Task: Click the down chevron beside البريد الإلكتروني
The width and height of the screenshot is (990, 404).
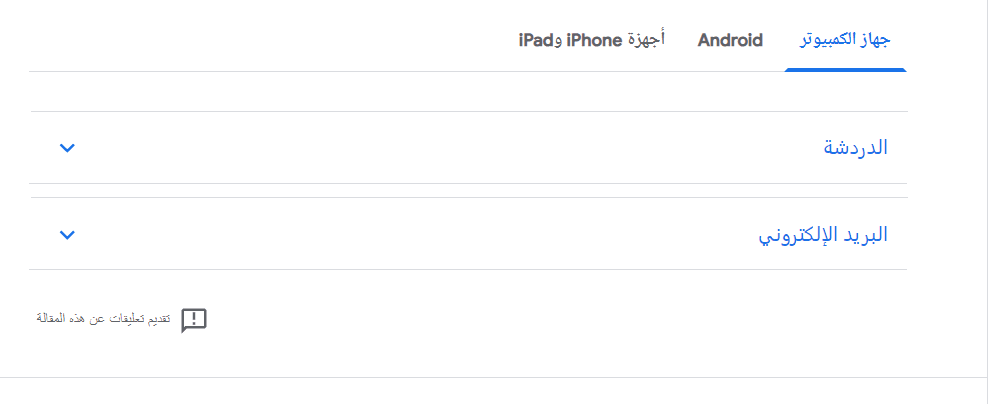Action: [67, 235]
